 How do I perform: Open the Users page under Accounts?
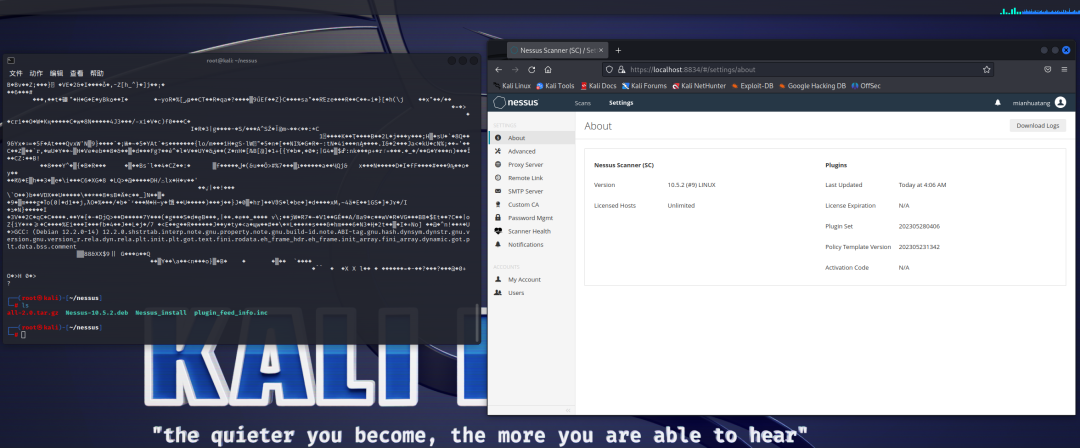pos(516,293)
